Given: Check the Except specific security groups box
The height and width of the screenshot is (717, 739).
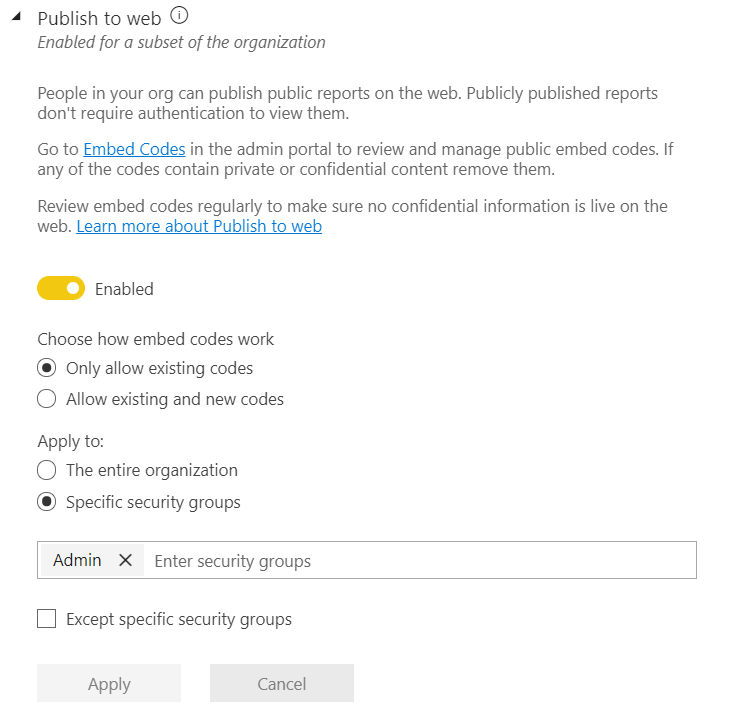Looking at the screenshot, I should click(x=46, y=619).
